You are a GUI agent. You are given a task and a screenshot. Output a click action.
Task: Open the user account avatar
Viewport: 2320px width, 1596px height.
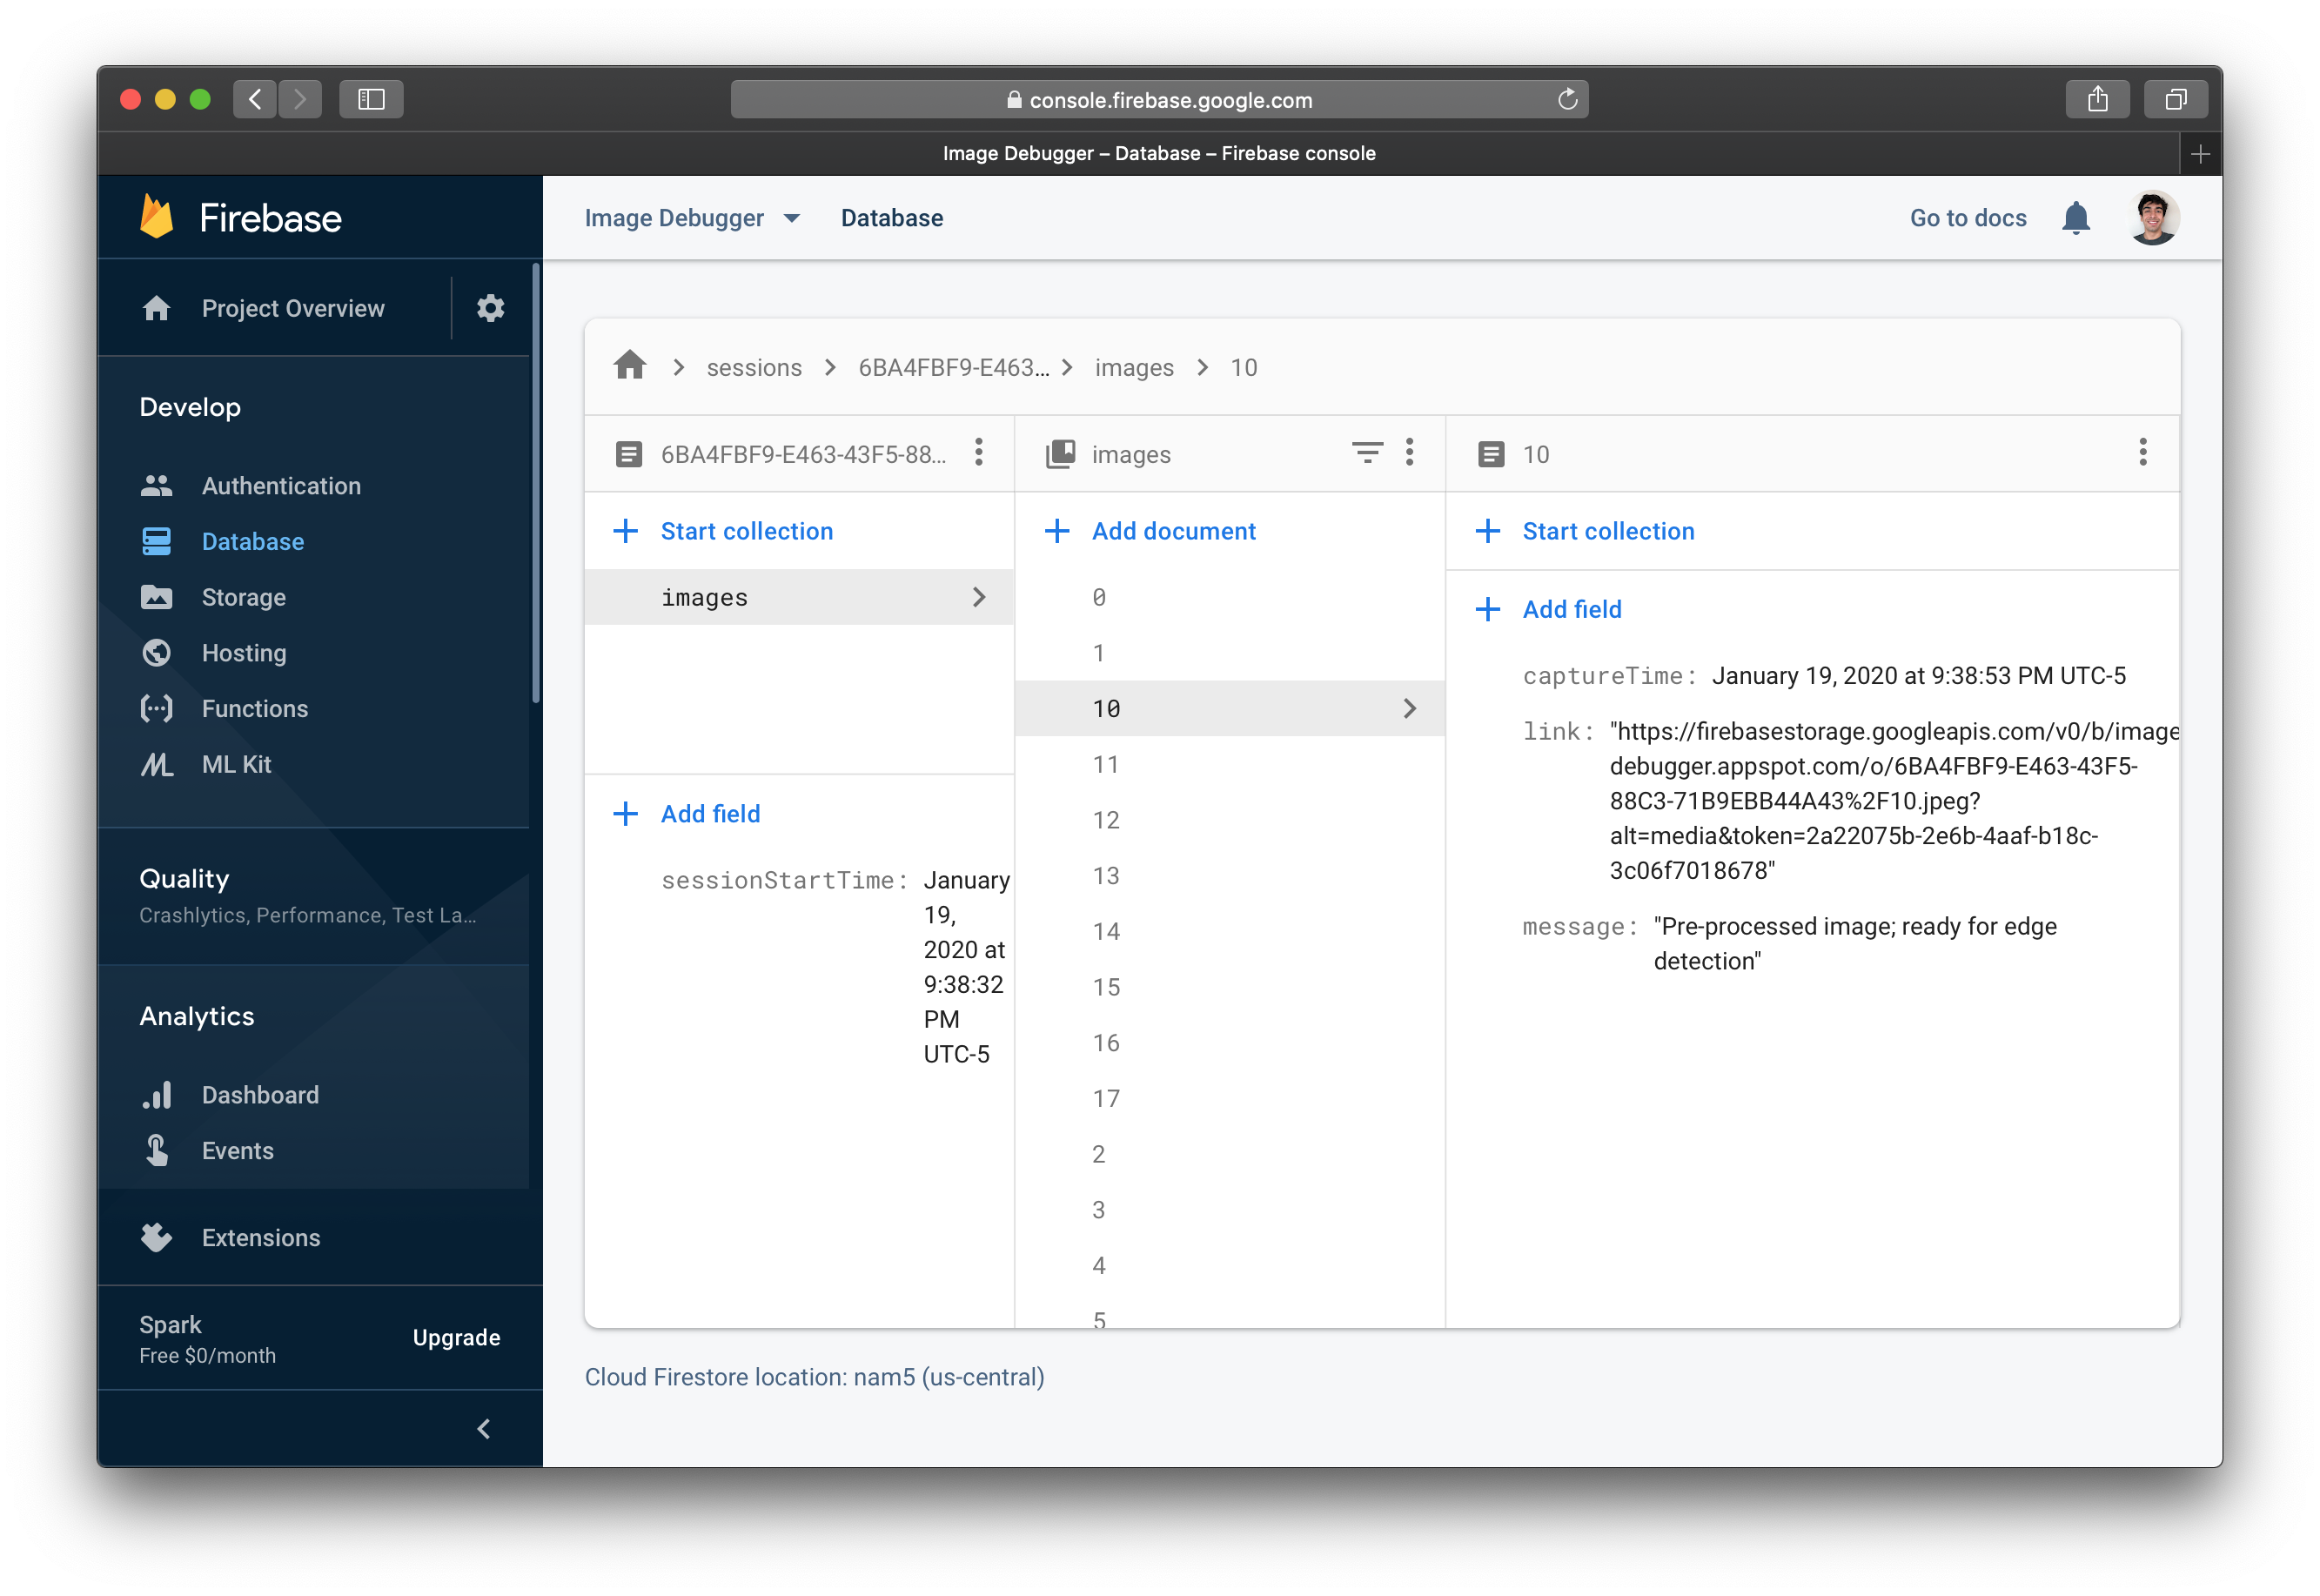point(2153,218)
